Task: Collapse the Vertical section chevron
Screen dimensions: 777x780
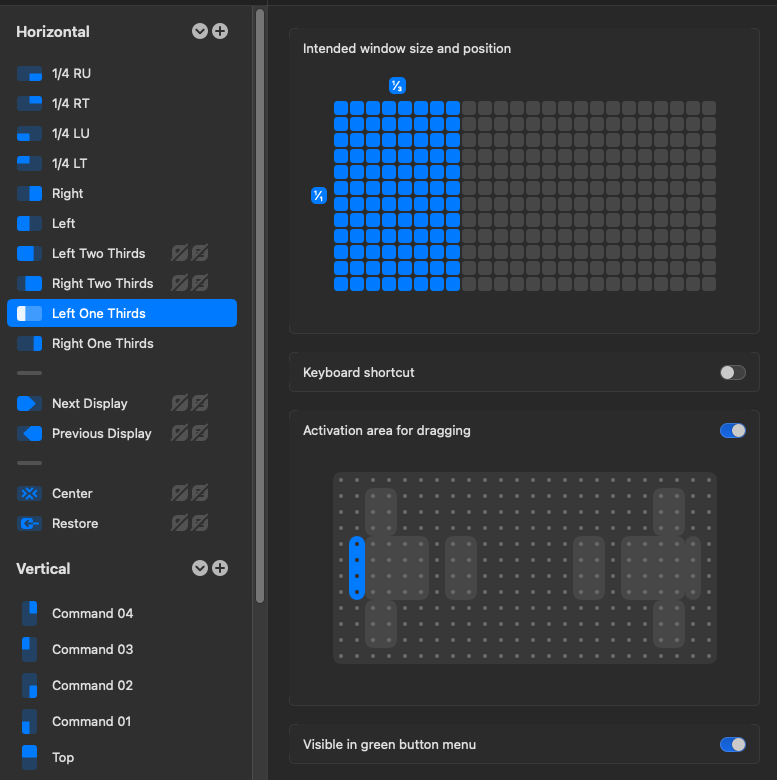Action: click(200, 569)
